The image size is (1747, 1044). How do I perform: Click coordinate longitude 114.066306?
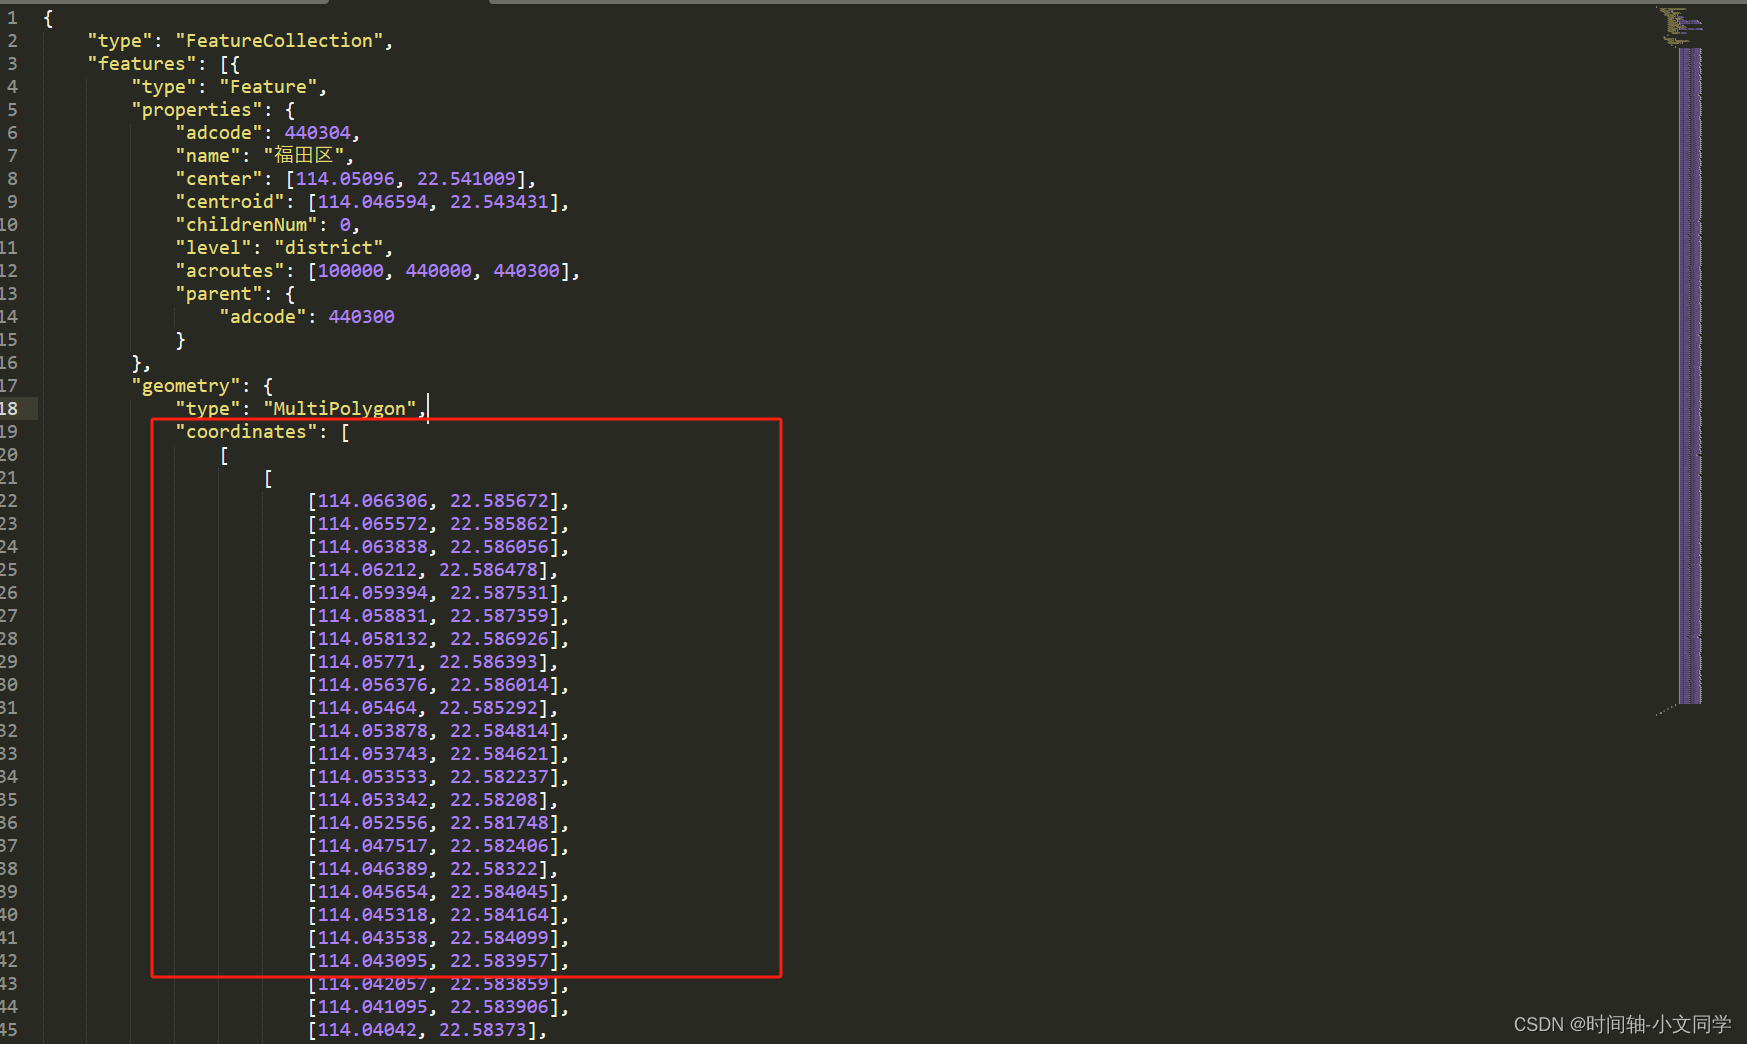372,501
